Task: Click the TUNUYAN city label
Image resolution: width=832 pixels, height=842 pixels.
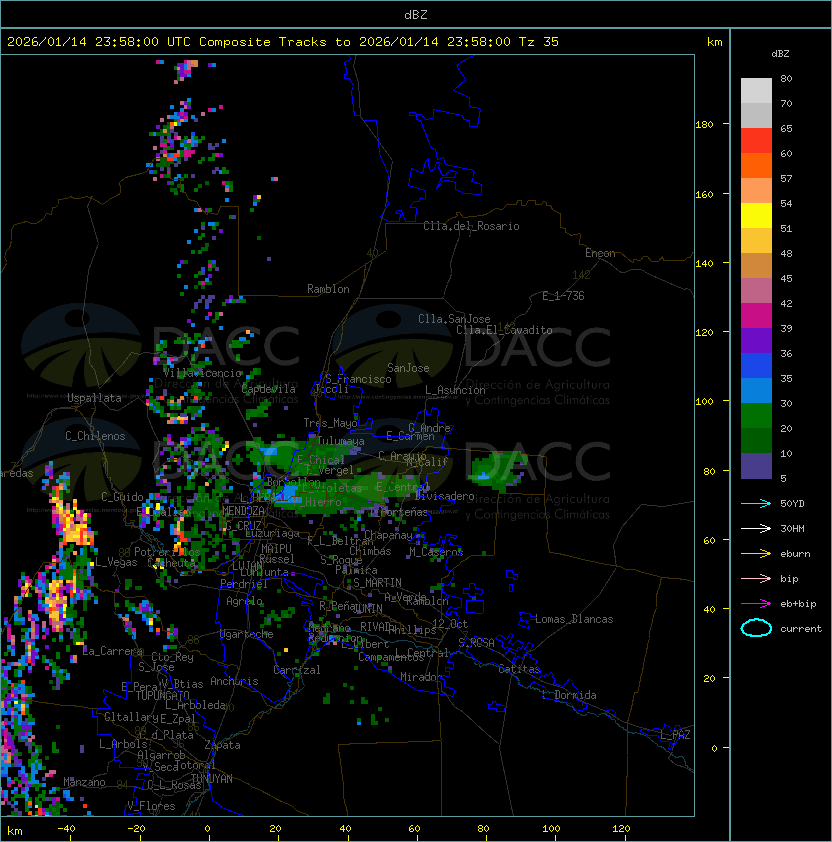Action: (212, 779)
